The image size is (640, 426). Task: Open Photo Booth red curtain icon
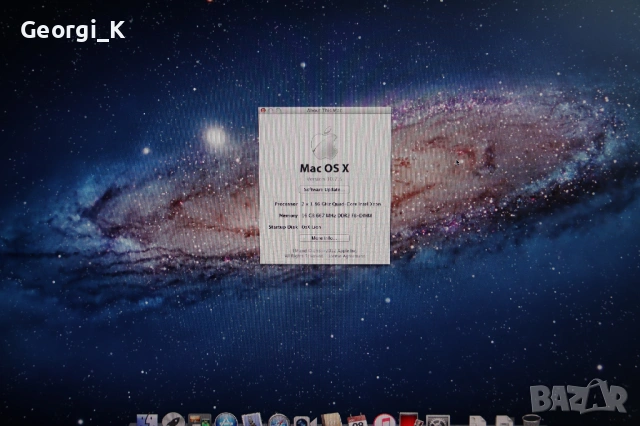click(x=410, y=420)
